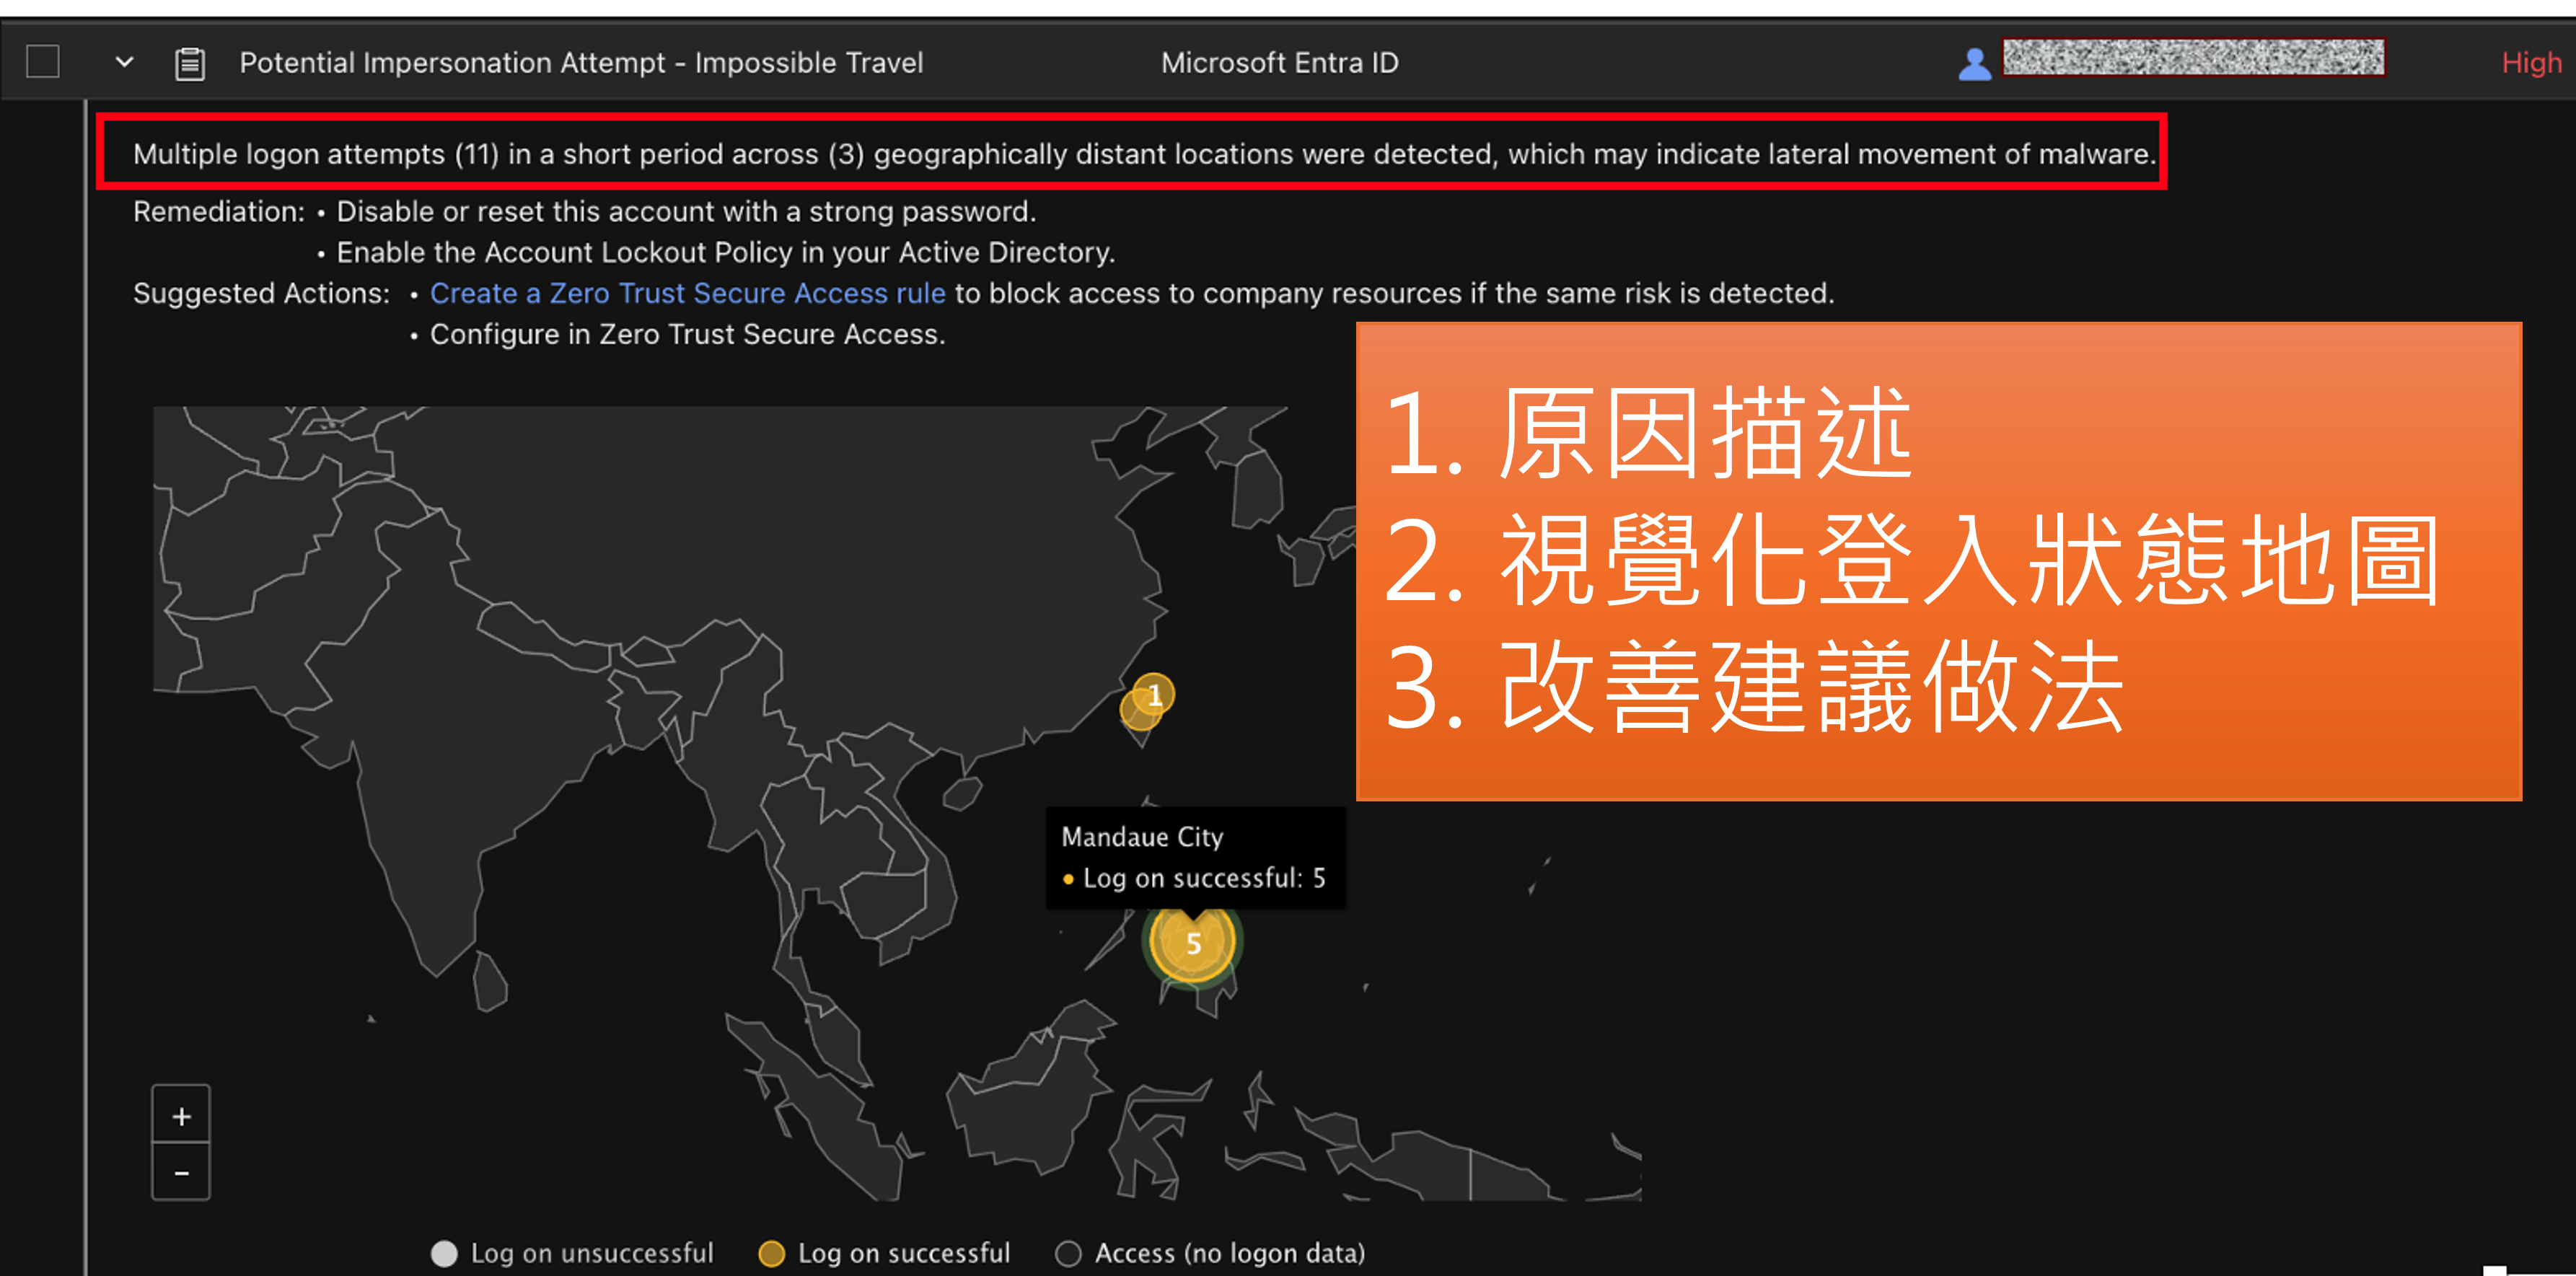Zoom in on the map with the plus button
The height and width of the screenshot is (1276, 2576).
coord(181,1116)
